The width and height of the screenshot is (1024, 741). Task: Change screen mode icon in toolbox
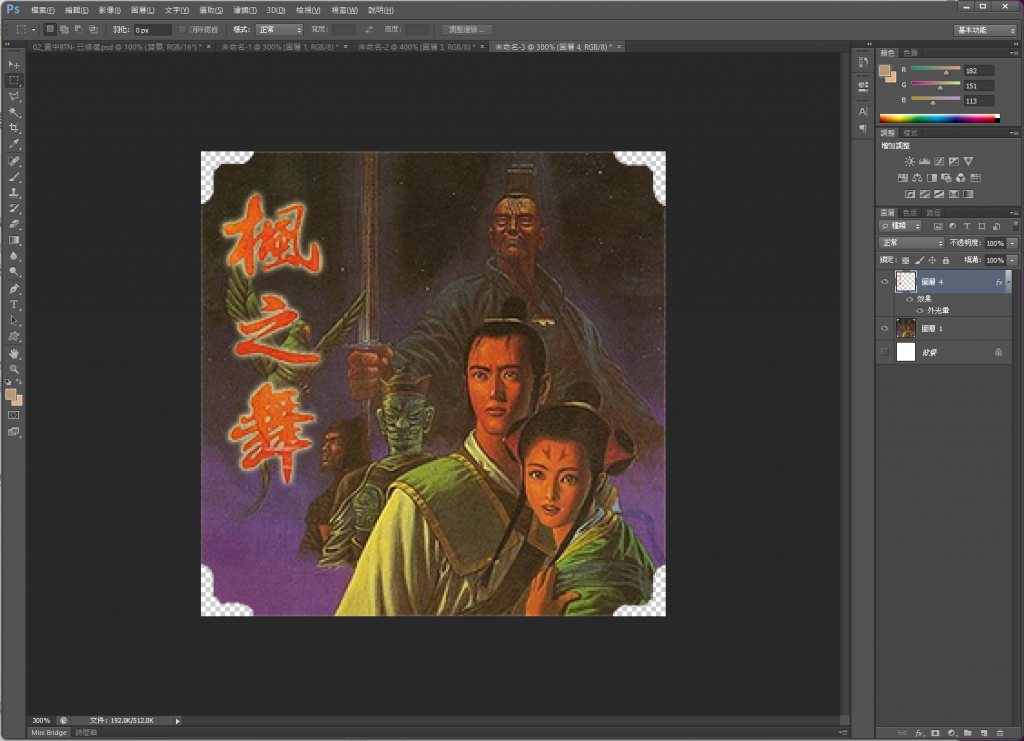pyautogui.click(x=14, y=432)
